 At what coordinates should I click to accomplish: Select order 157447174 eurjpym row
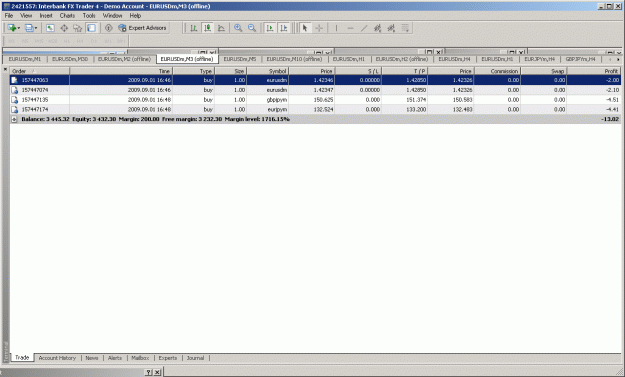coord(315,109)
